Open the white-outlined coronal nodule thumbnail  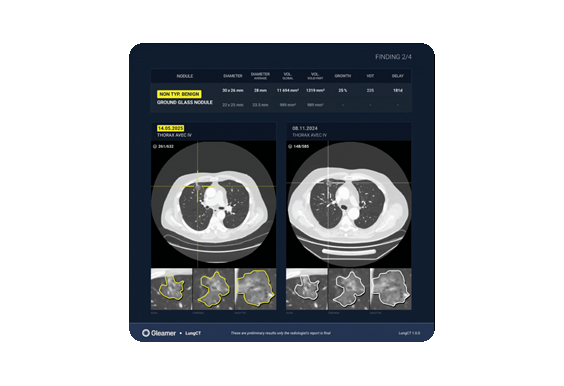[349, 289]
